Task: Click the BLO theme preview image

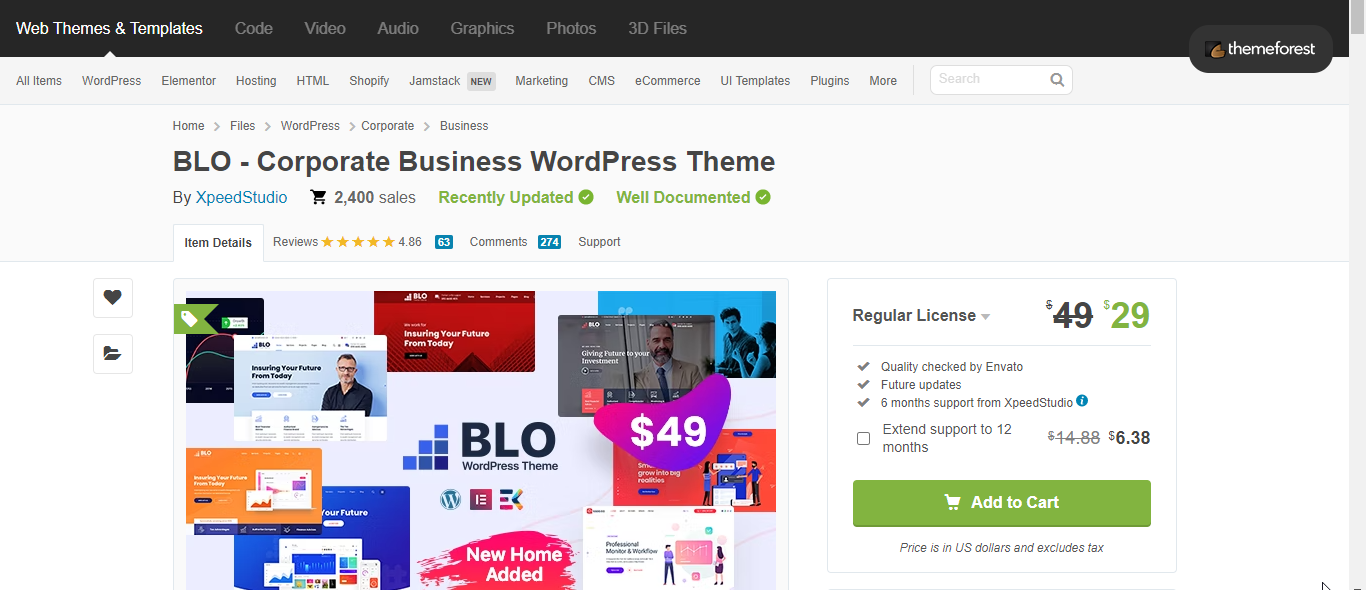Action: tap(481, 441)
